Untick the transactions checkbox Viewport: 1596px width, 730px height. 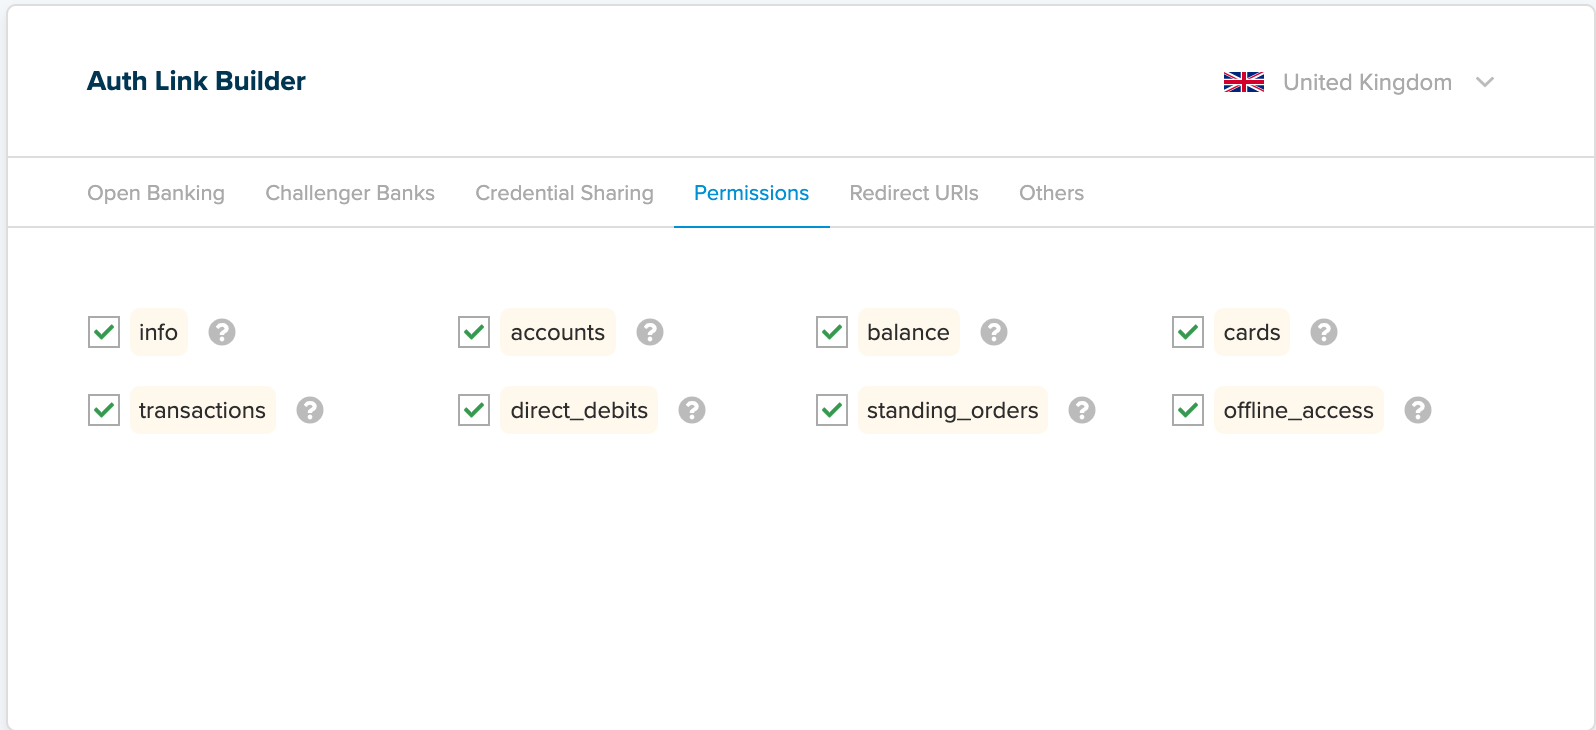[104, 410]
